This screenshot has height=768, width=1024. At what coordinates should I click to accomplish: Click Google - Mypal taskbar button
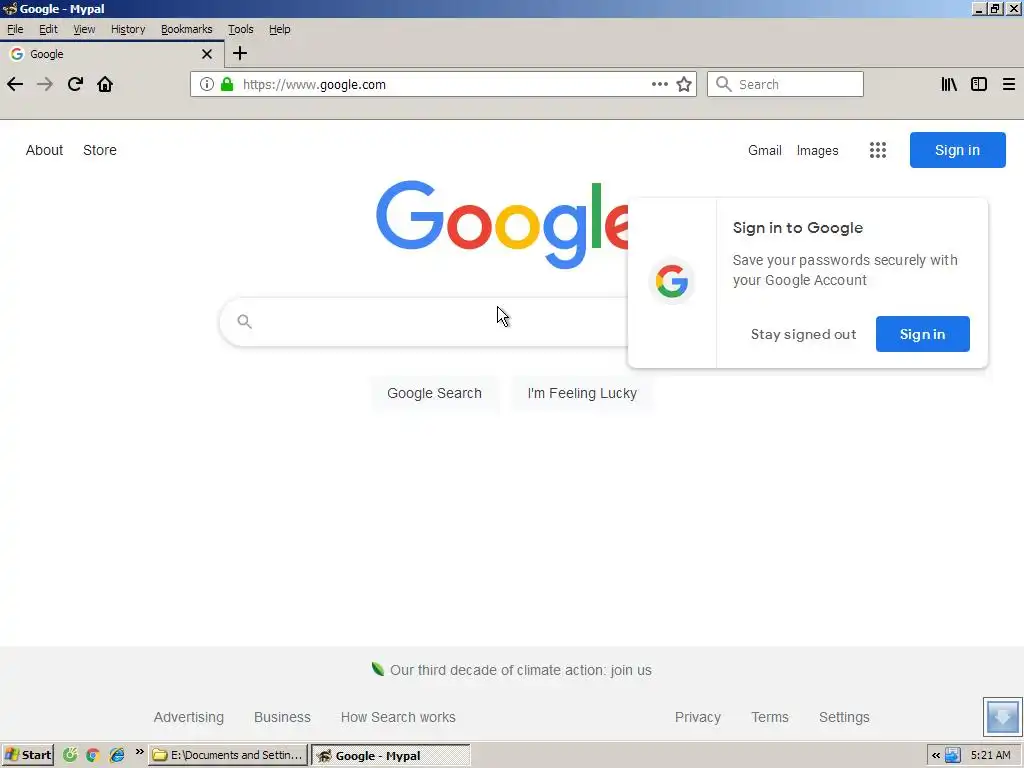(x=391, y=756)
